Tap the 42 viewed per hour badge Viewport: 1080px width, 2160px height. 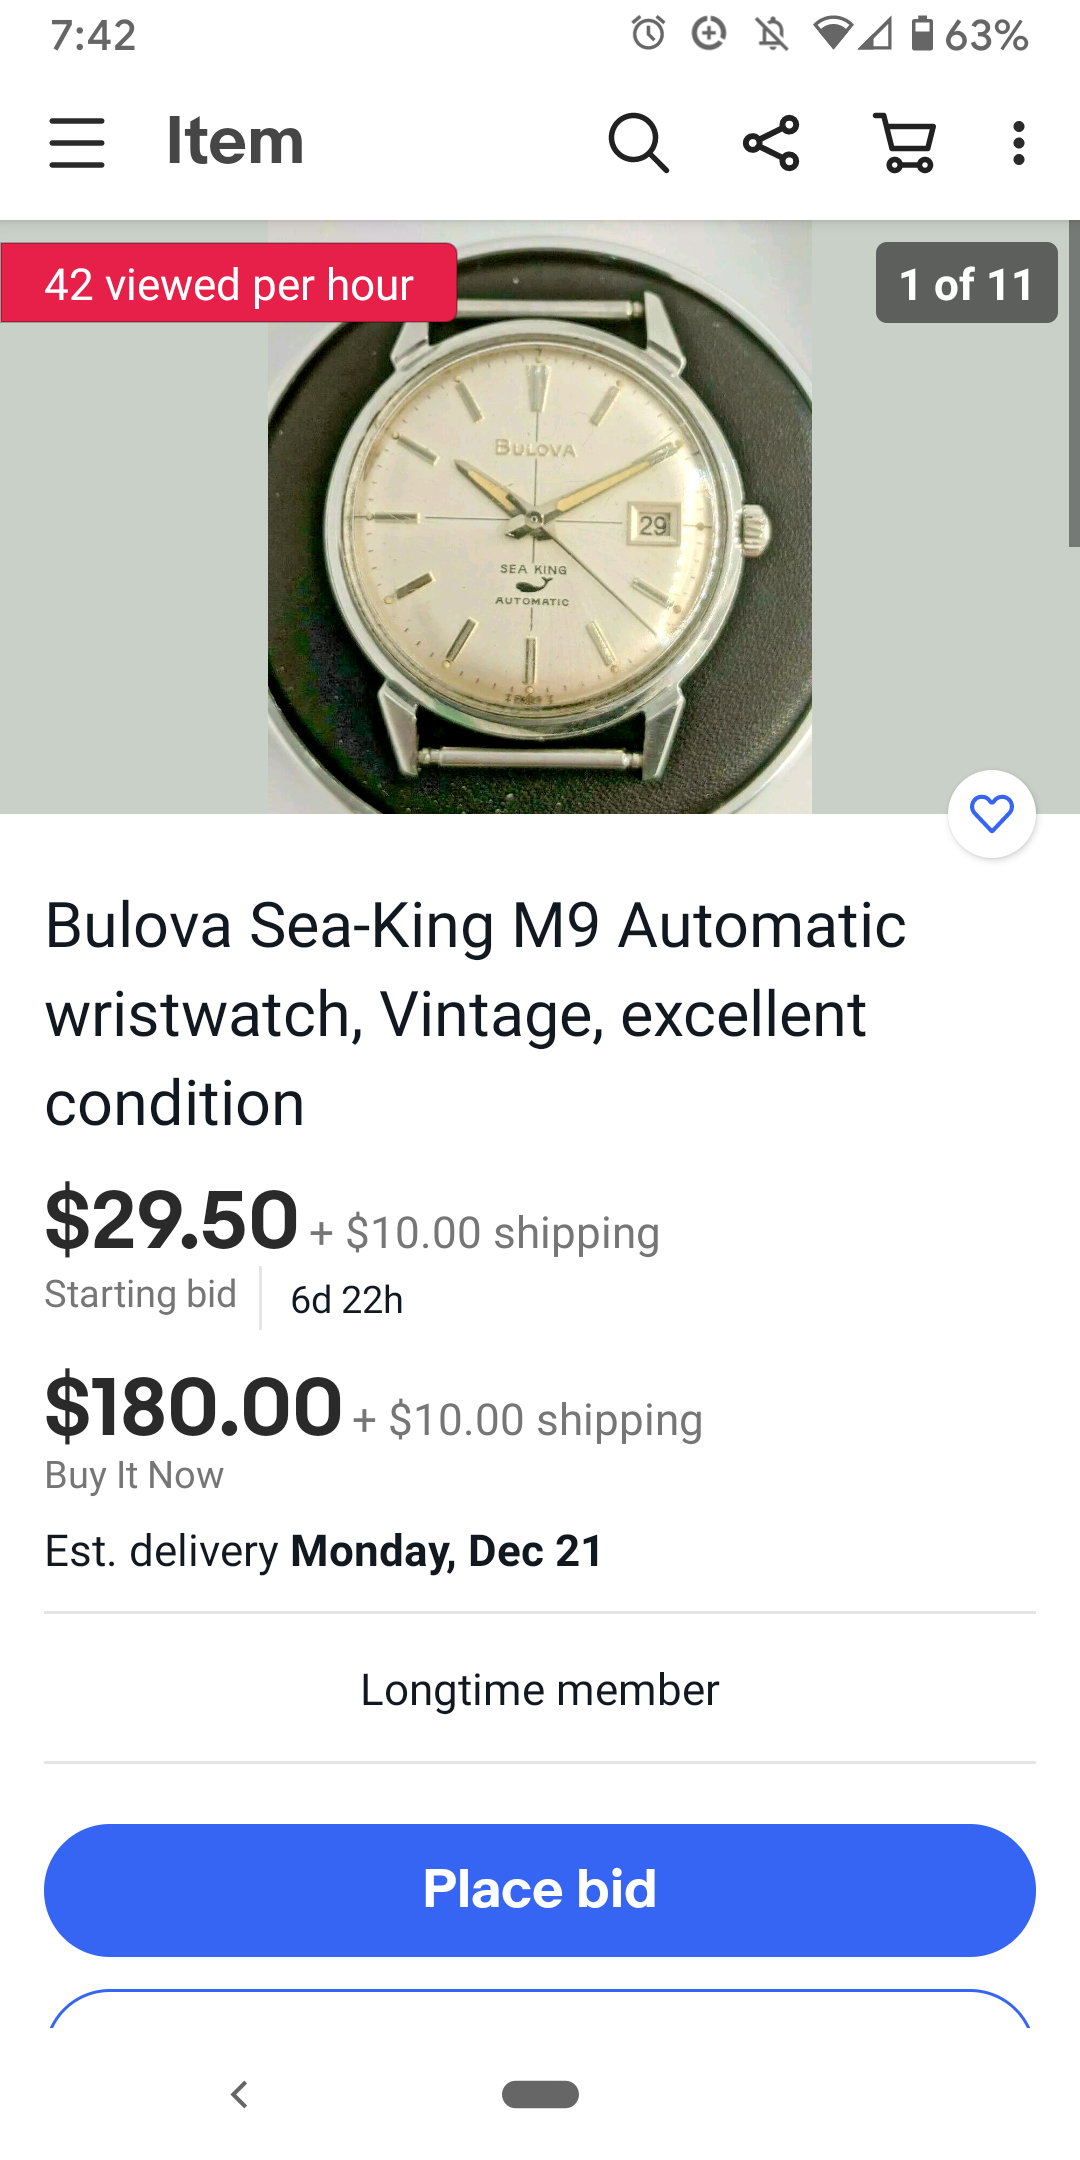click(229, 284)
